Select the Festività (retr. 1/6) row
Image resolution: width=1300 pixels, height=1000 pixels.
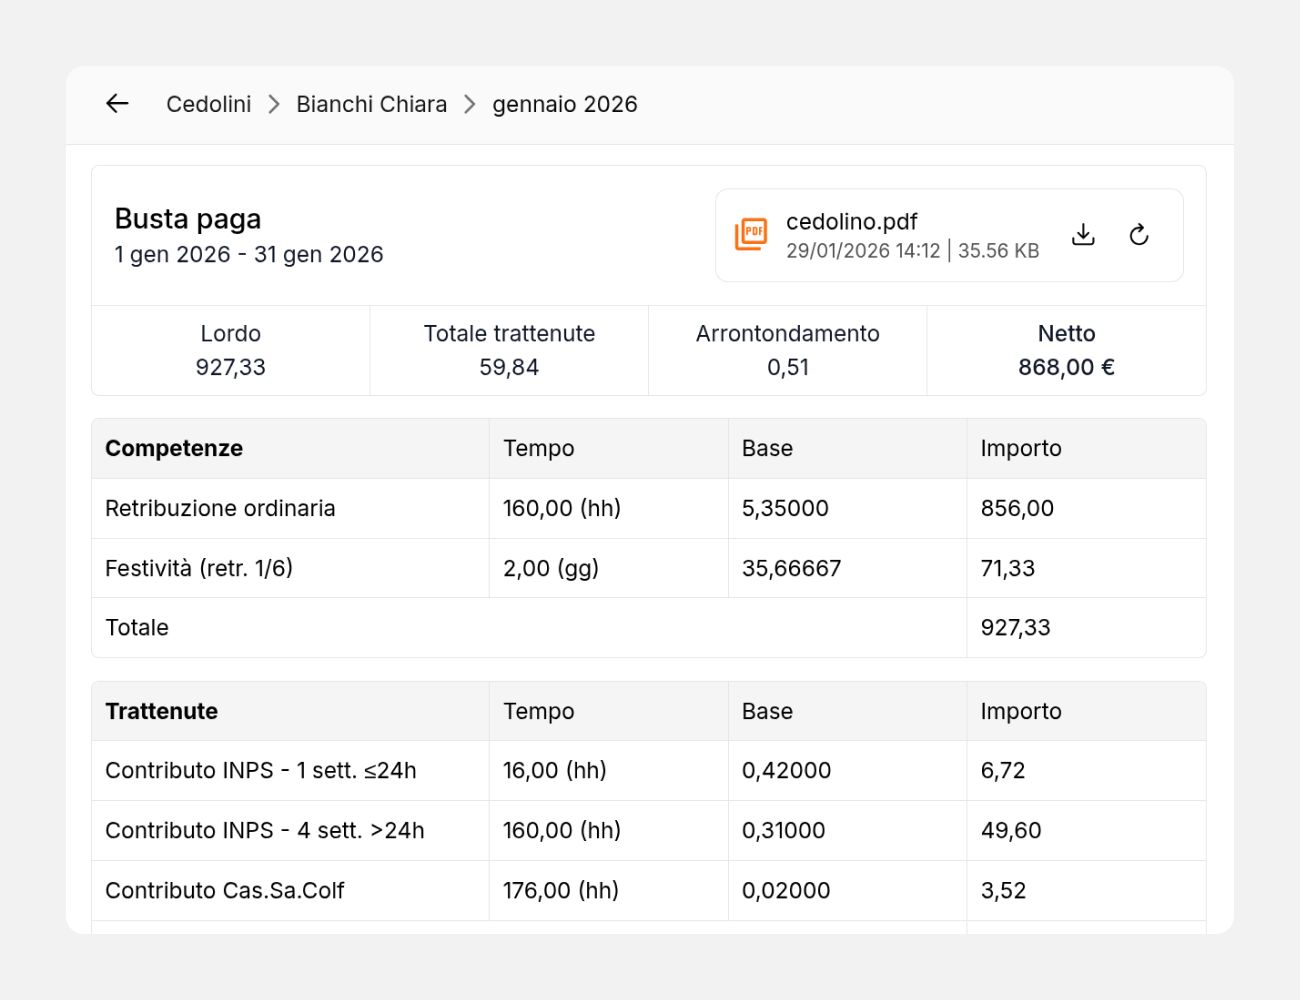(199, 568)
